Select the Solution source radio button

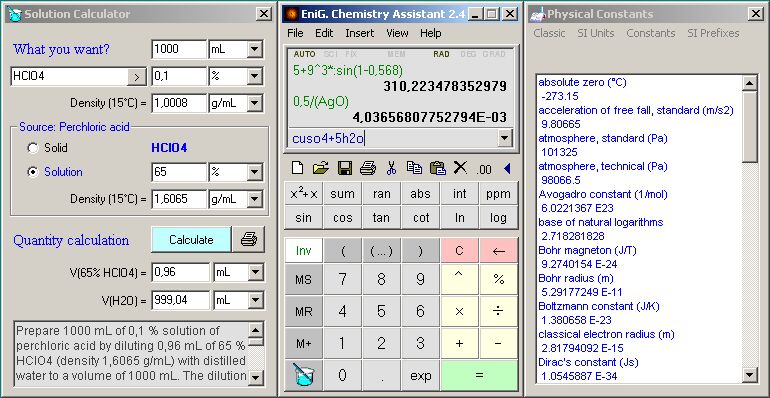pos(33,172)
